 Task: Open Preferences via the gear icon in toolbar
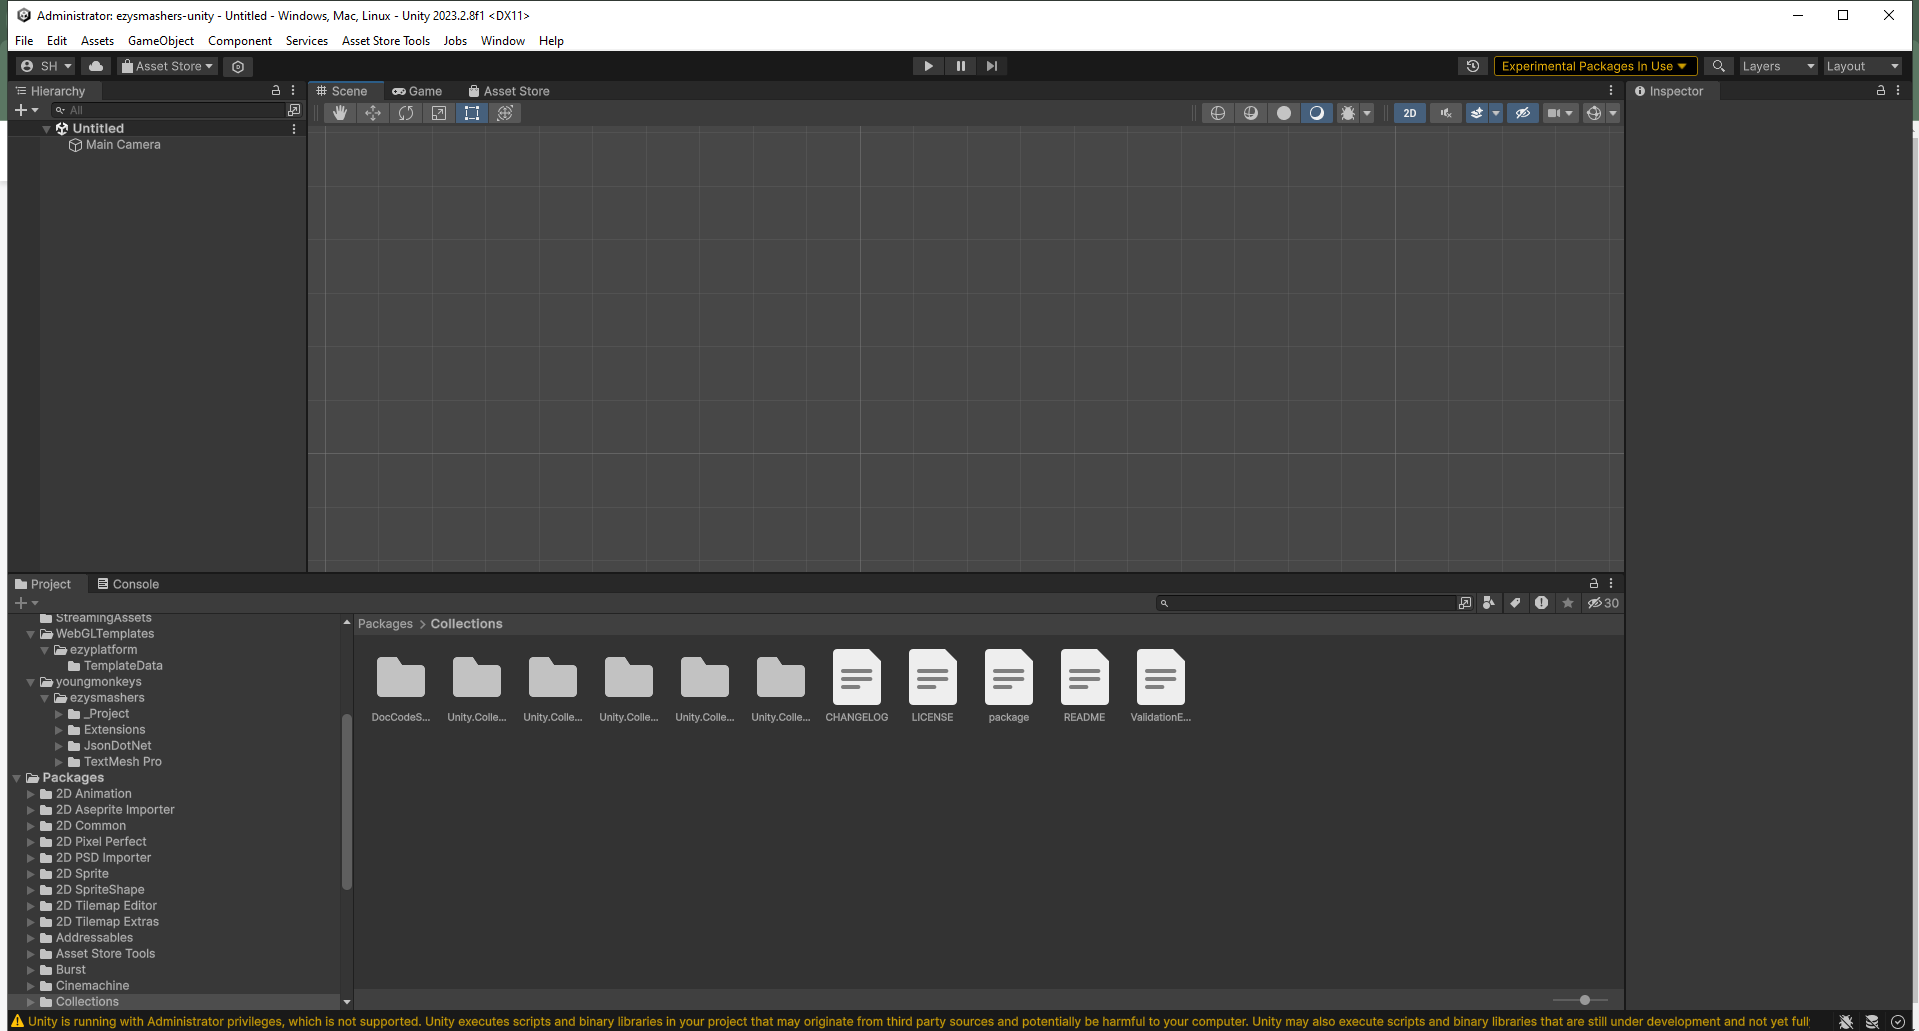pos(237,66)
